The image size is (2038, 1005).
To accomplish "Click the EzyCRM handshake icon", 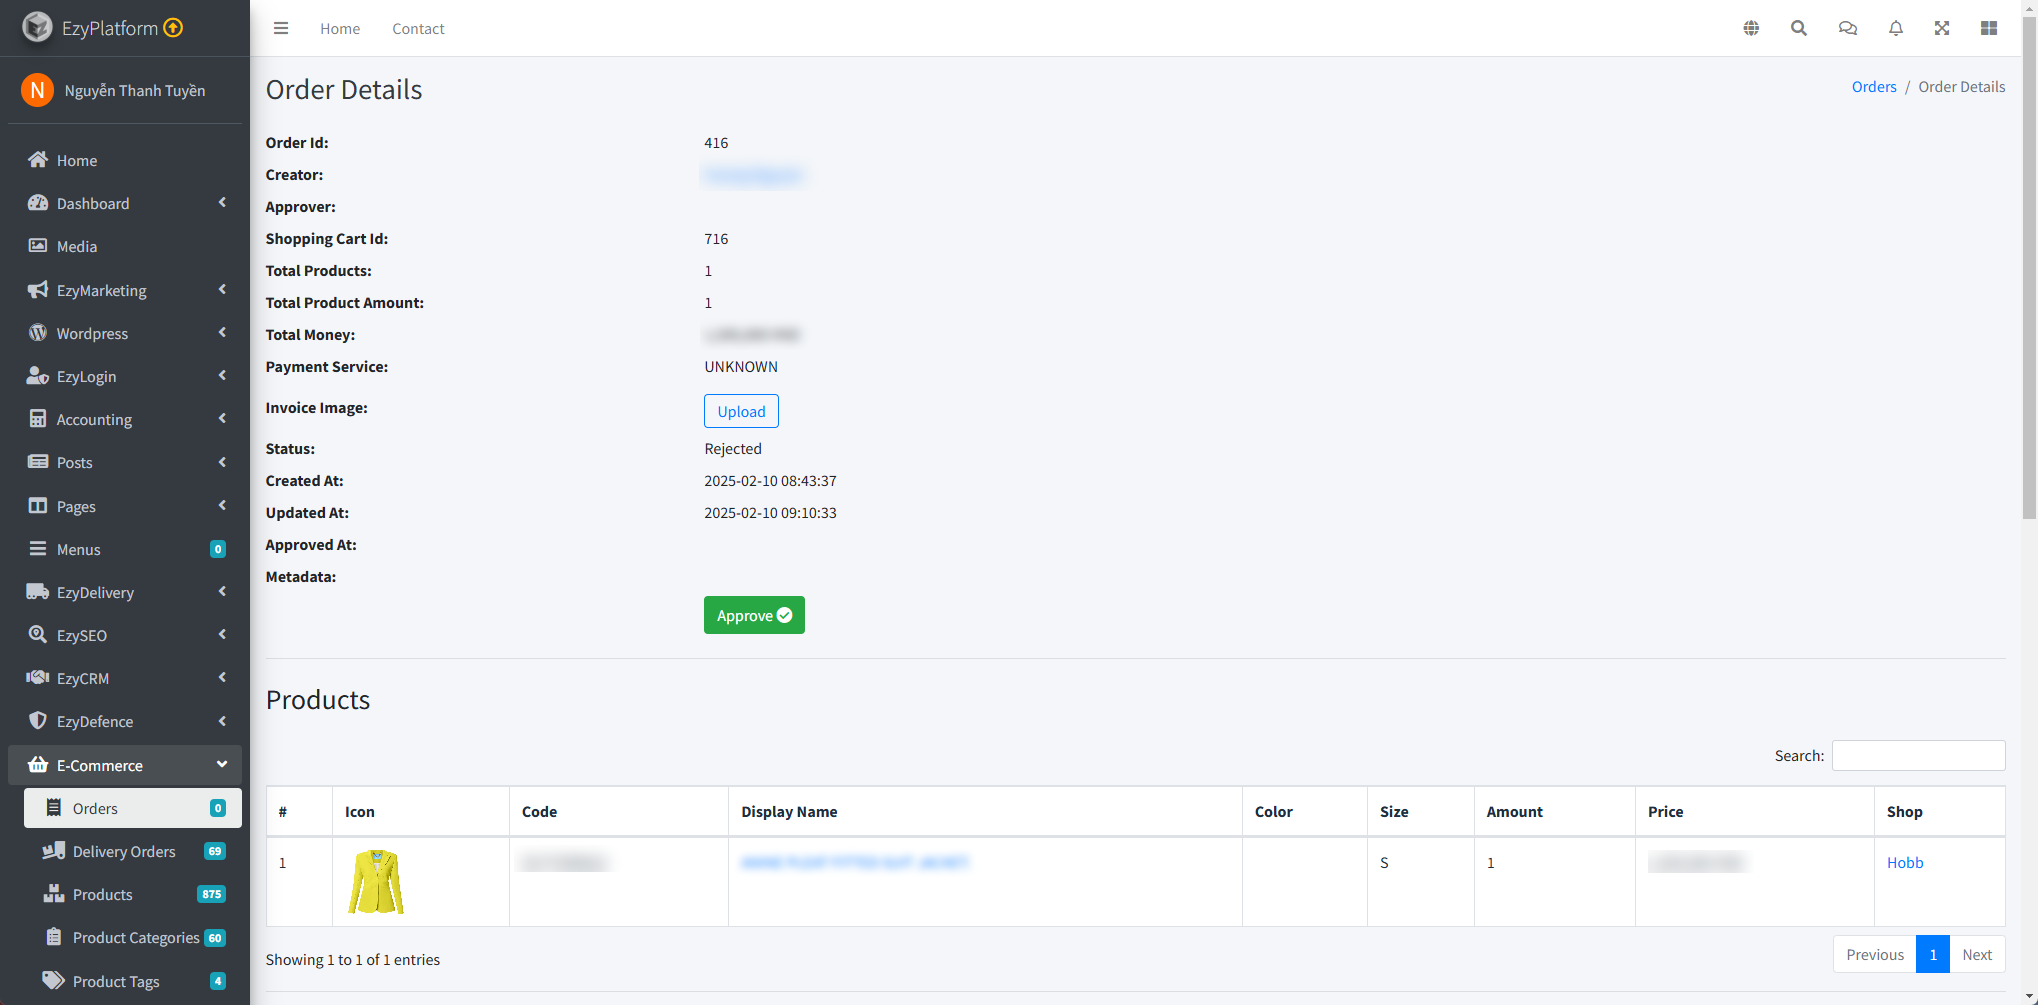I will tap(38, 678).
